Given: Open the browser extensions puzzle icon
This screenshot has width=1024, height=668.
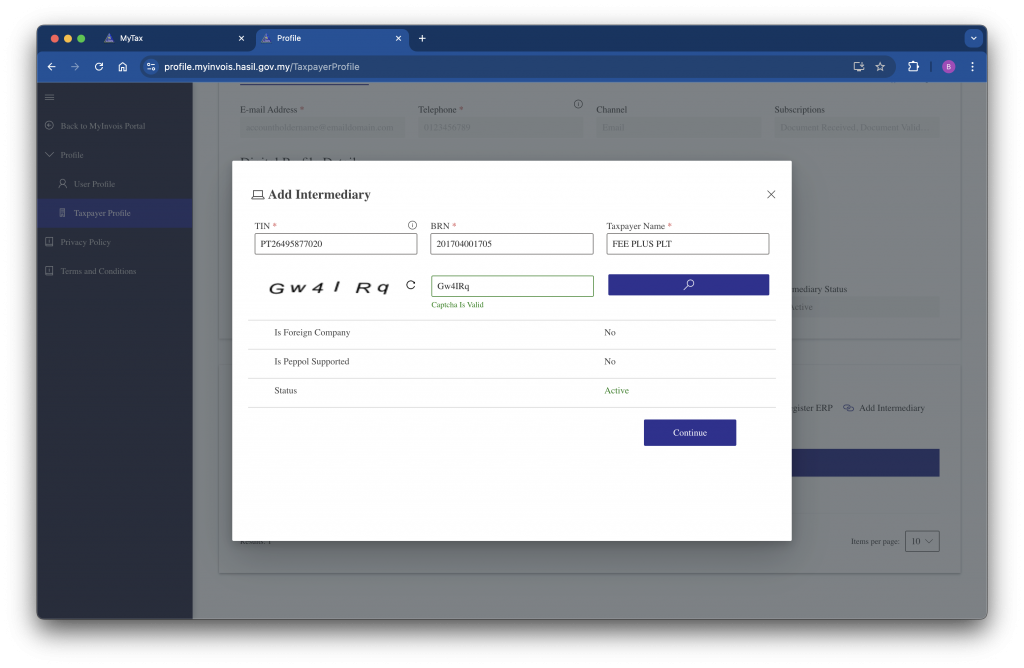Looking at the screenshot, I should pos(913,67).
